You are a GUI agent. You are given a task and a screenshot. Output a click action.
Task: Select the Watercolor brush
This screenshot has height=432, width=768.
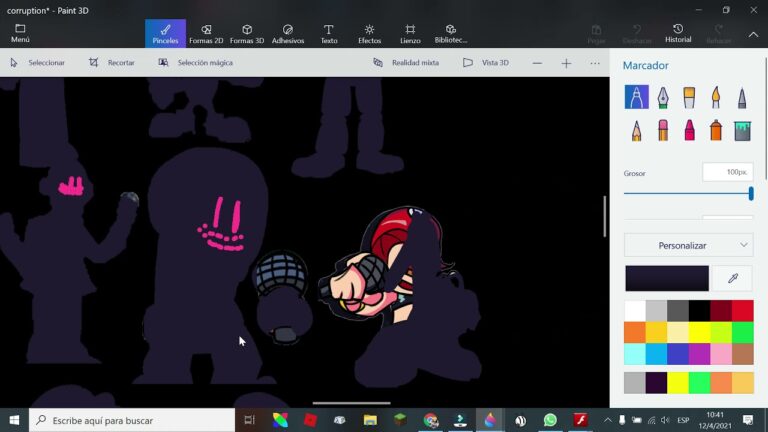coord(716,97)
